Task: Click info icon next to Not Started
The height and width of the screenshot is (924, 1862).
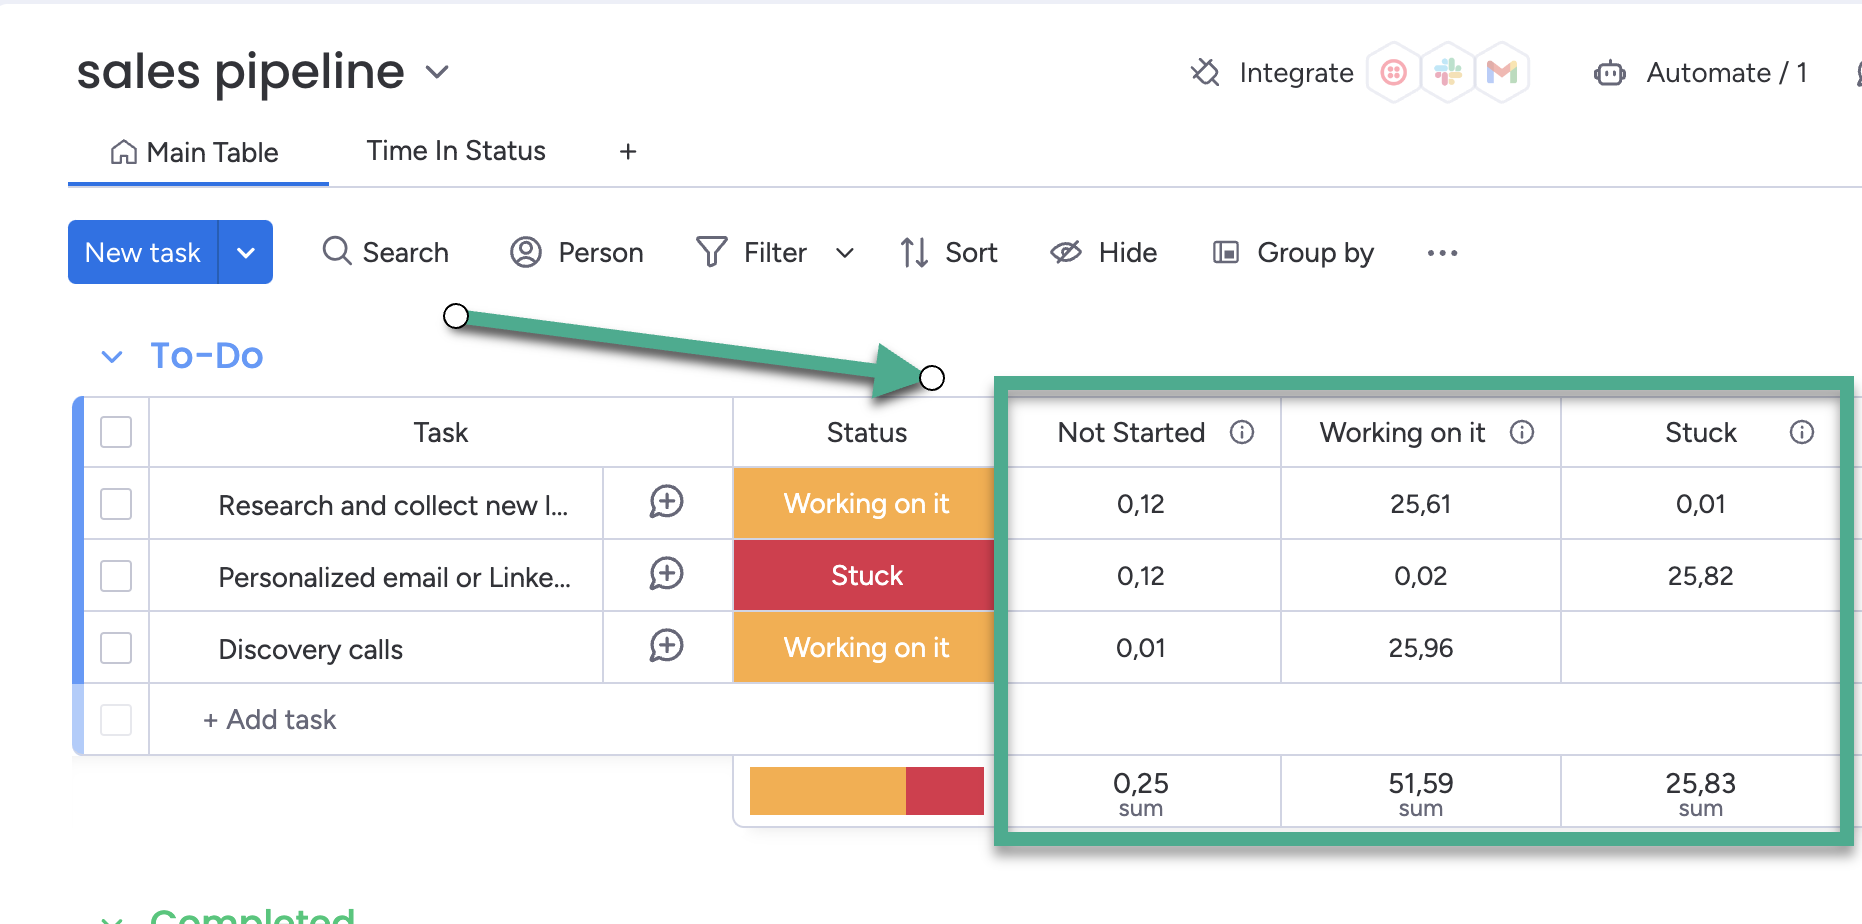Action: pos(1242,432)
